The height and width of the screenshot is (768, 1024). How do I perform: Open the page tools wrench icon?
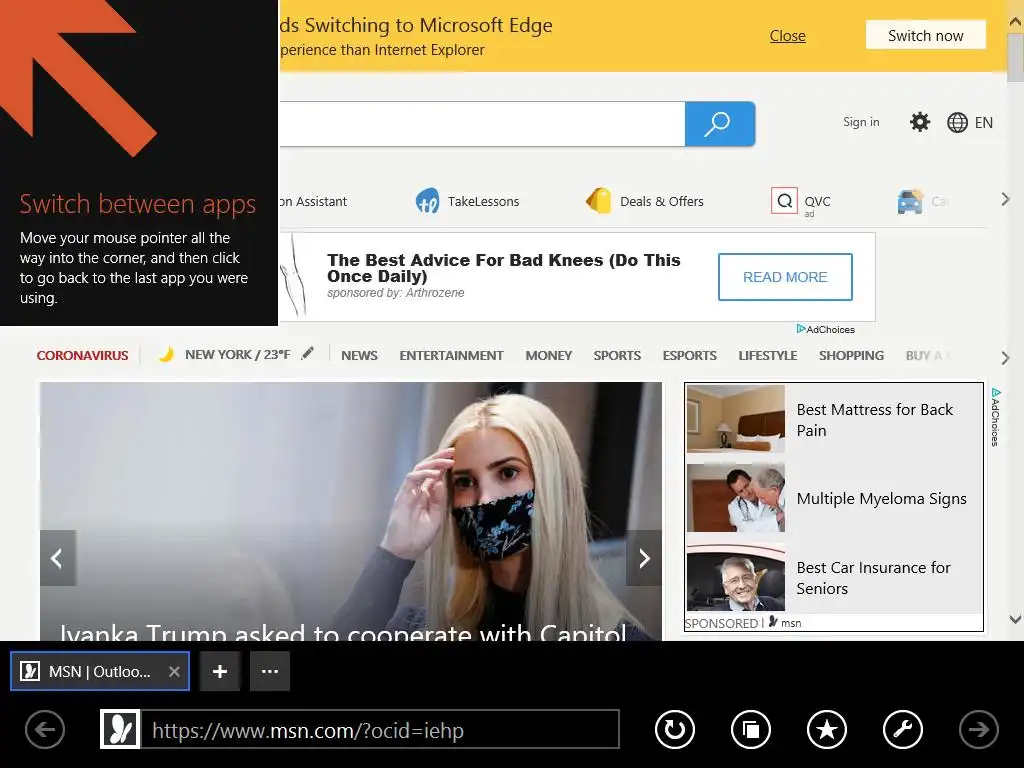coord(903,729)
